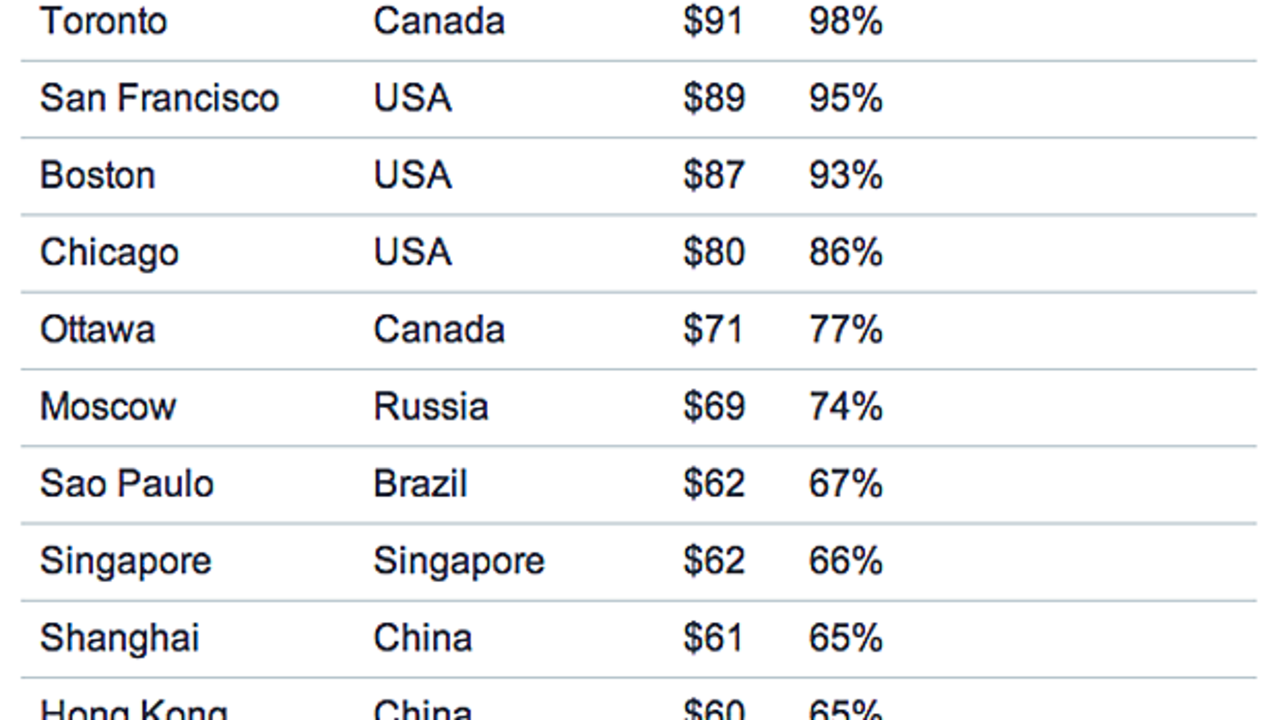
Task: Click the $89 price for San Francisco
Action: (714, 98)
